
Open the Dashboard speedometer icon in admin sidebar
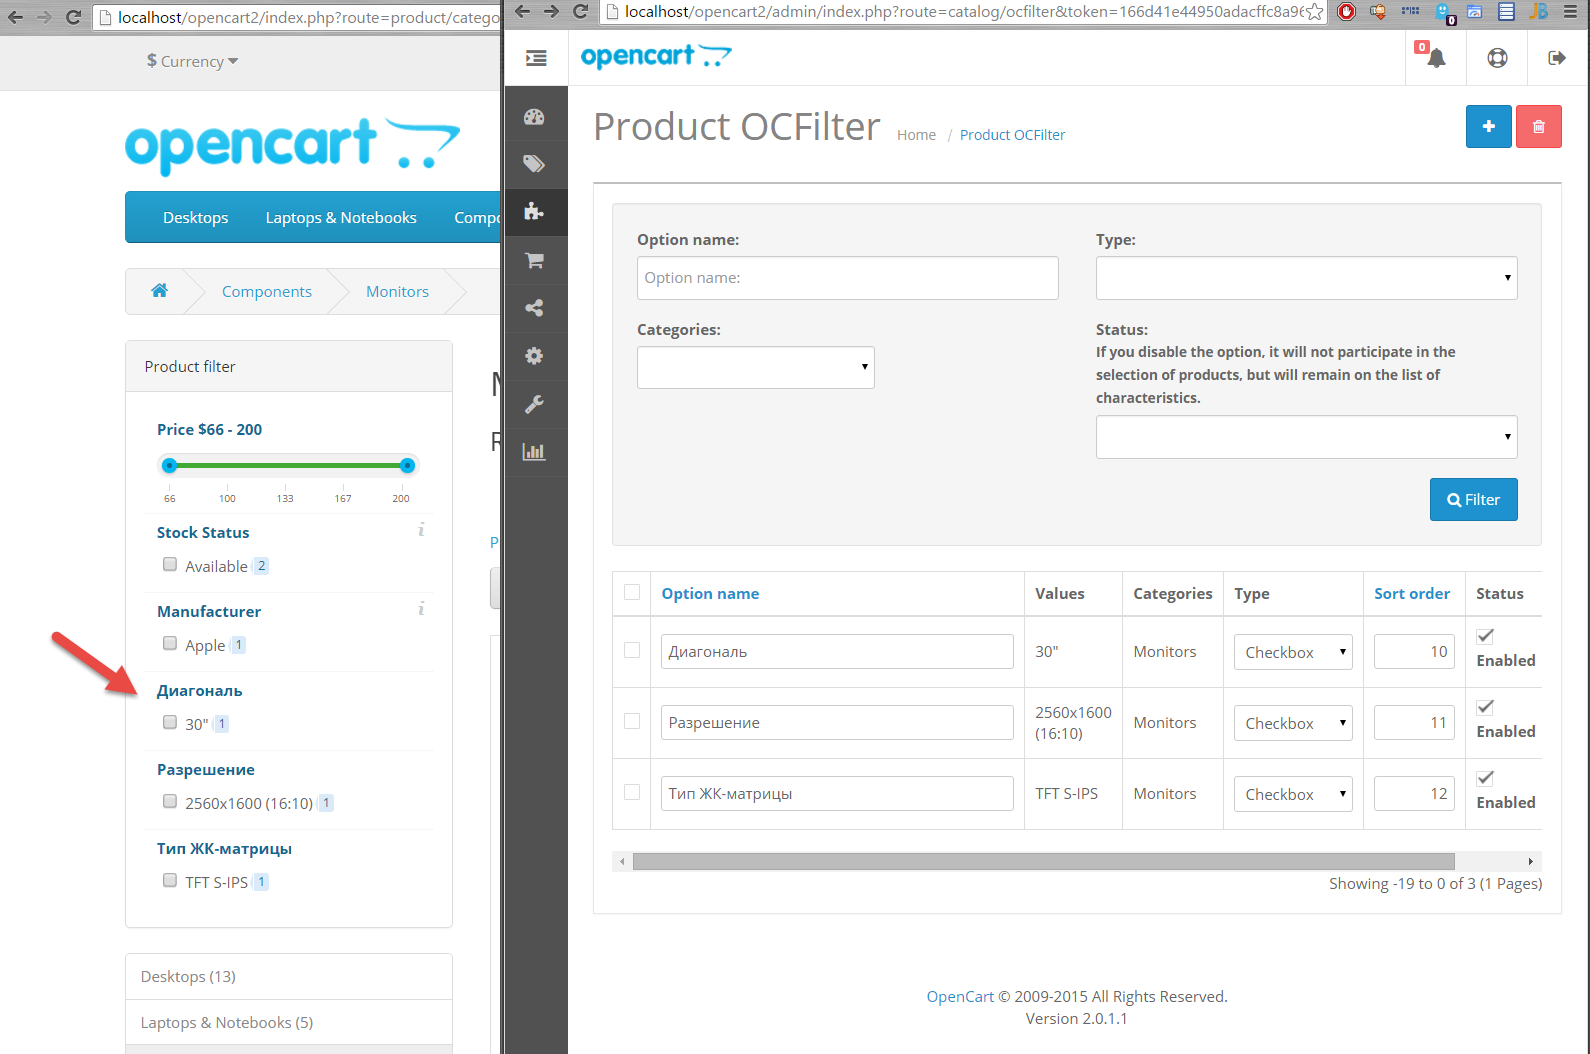click(x=534, y=116)
